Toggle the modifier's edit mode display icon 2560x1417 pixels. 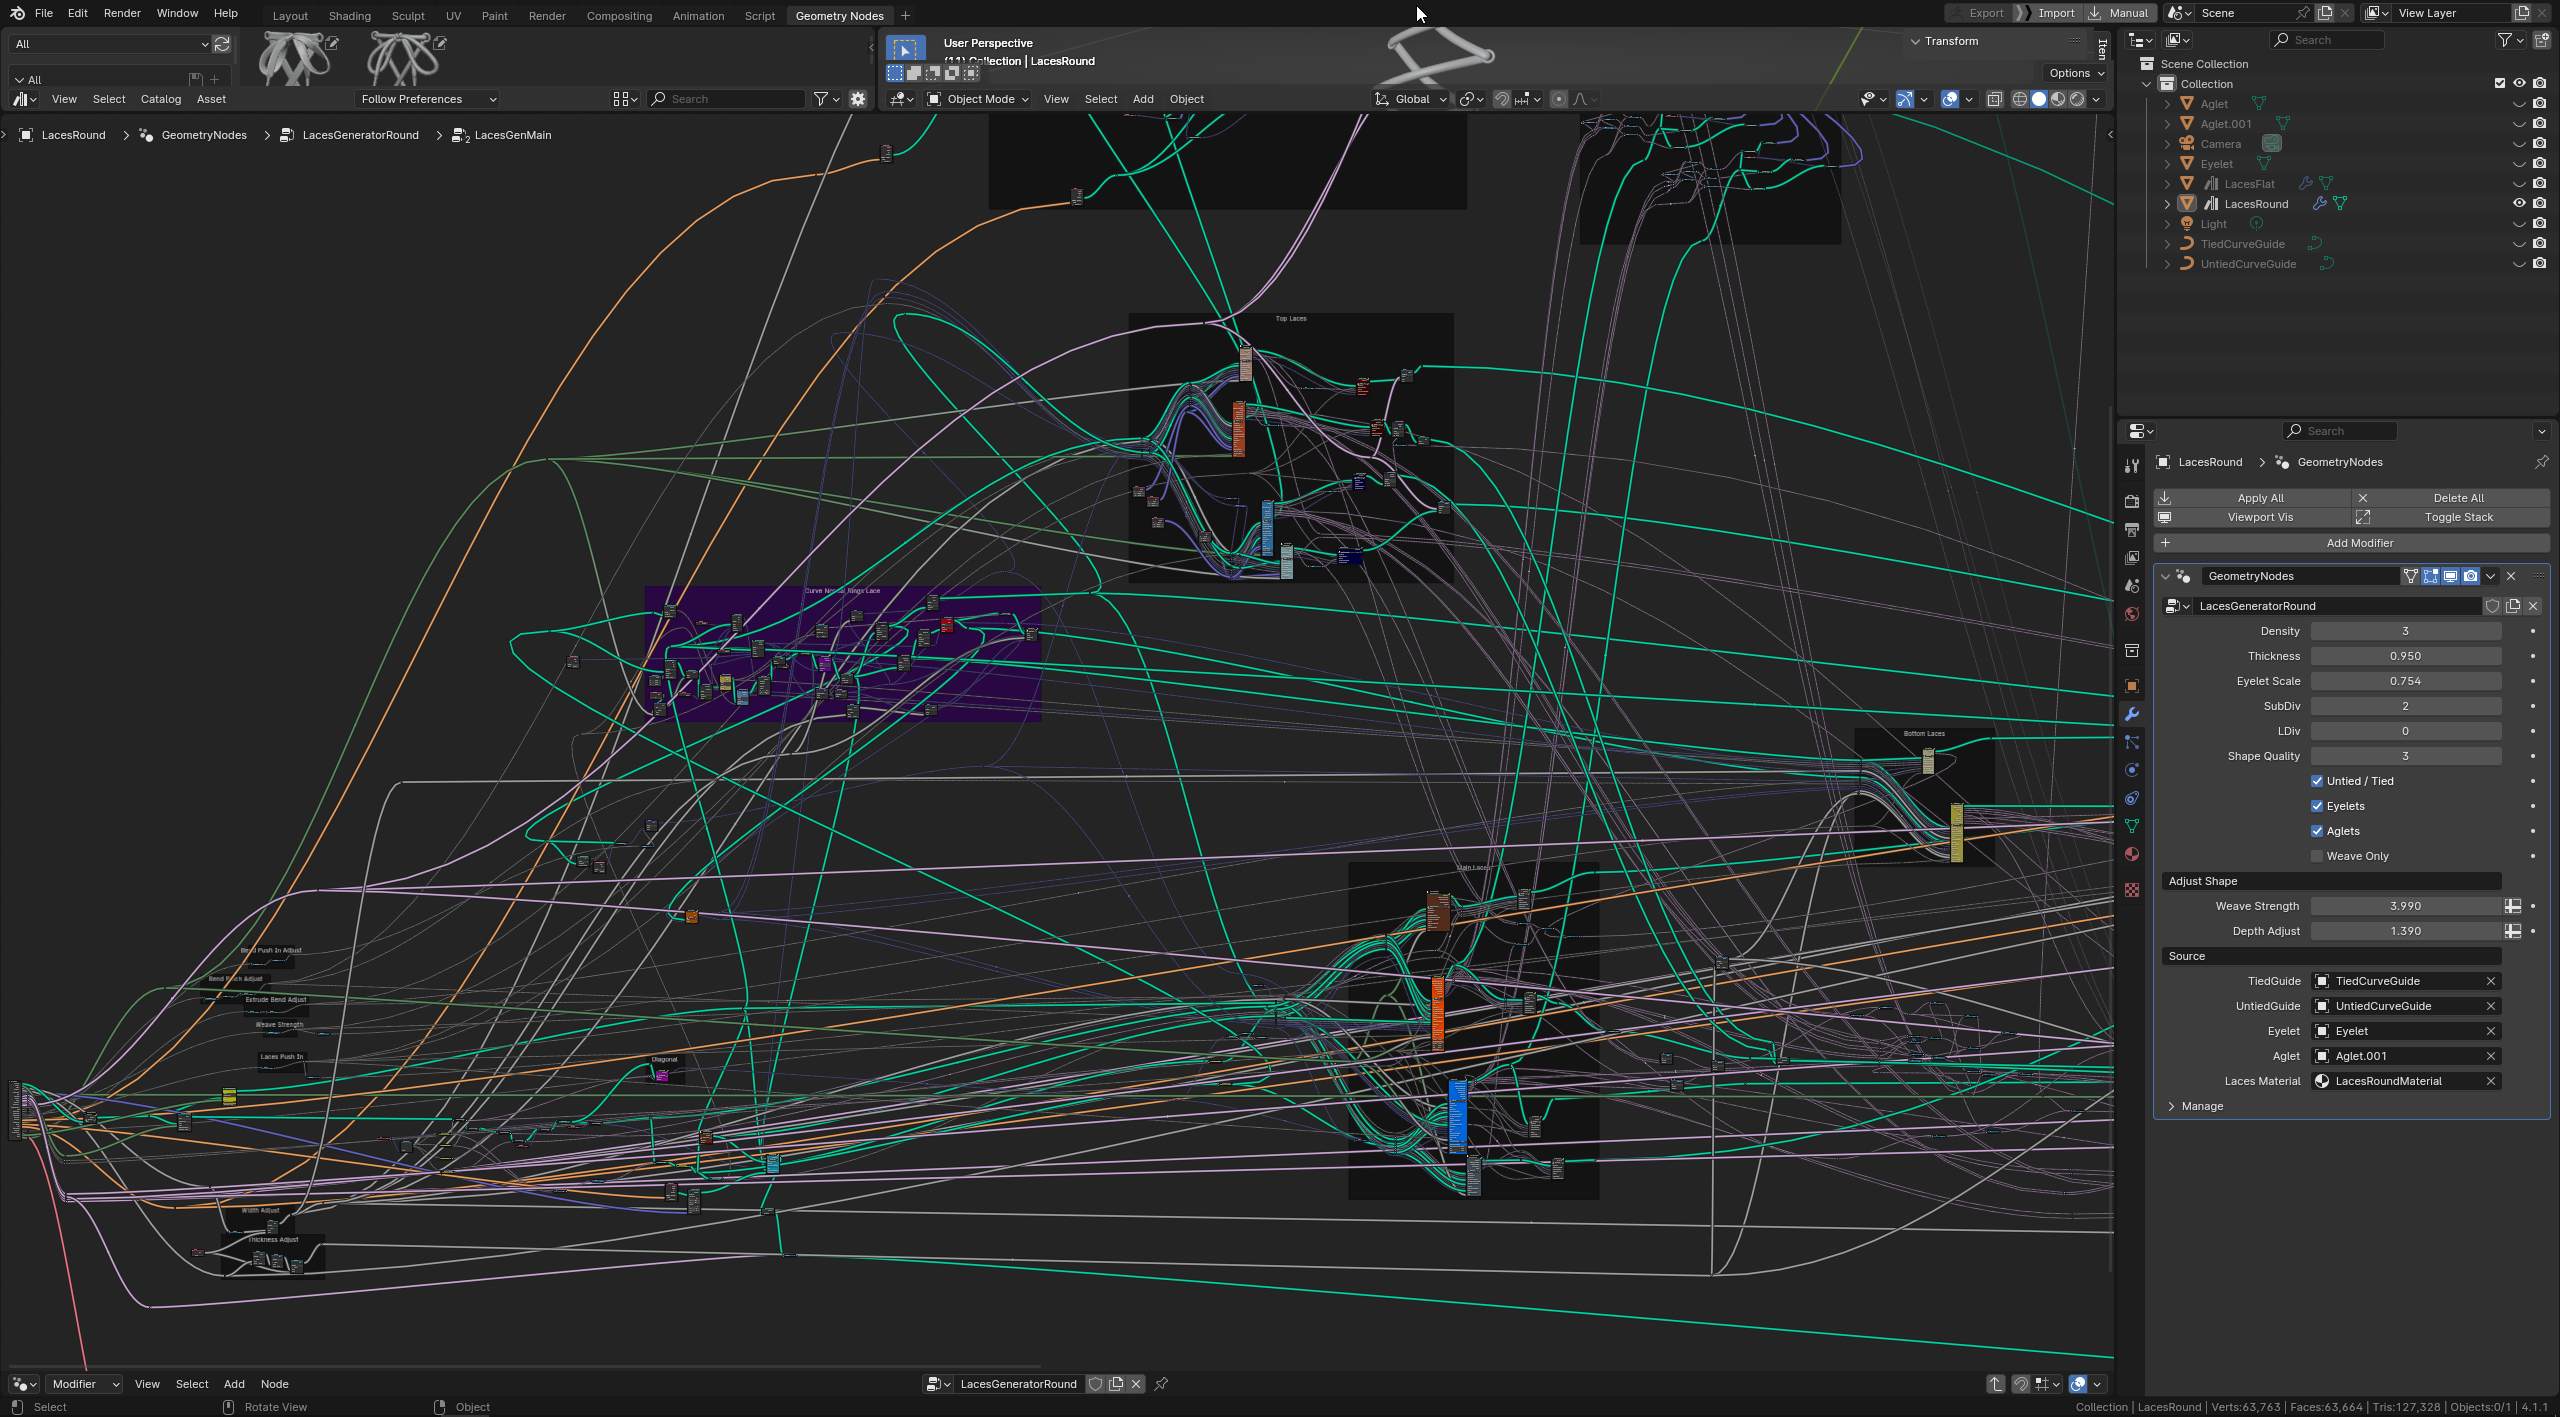tap(2431, 576)
